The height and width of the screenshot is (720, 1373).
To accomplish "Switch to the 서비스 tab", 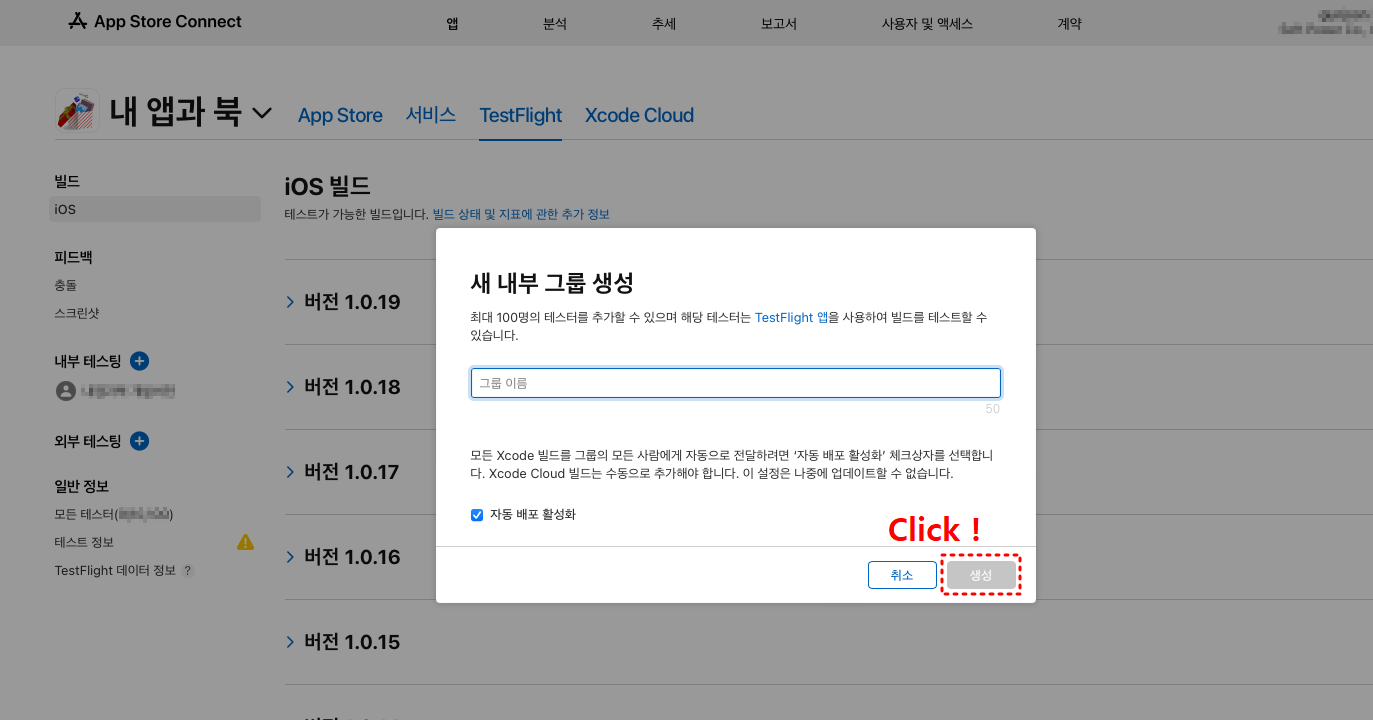I will coord(431,115).
